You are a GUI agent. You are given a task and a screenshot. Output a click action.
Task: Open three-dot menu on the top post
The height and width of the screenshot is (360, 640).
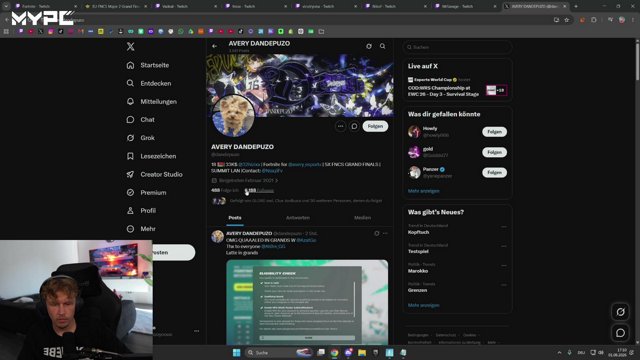pyautogui.click(x=385, y=233)
